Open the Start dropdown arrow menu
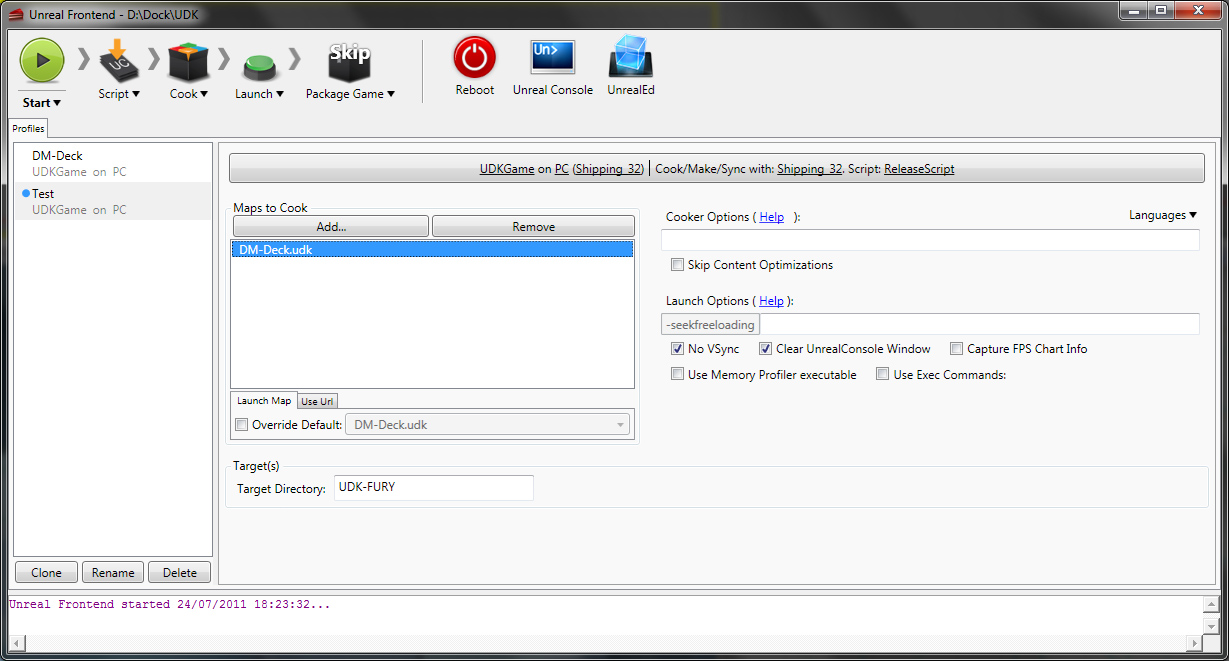 (x=57, y=103)
